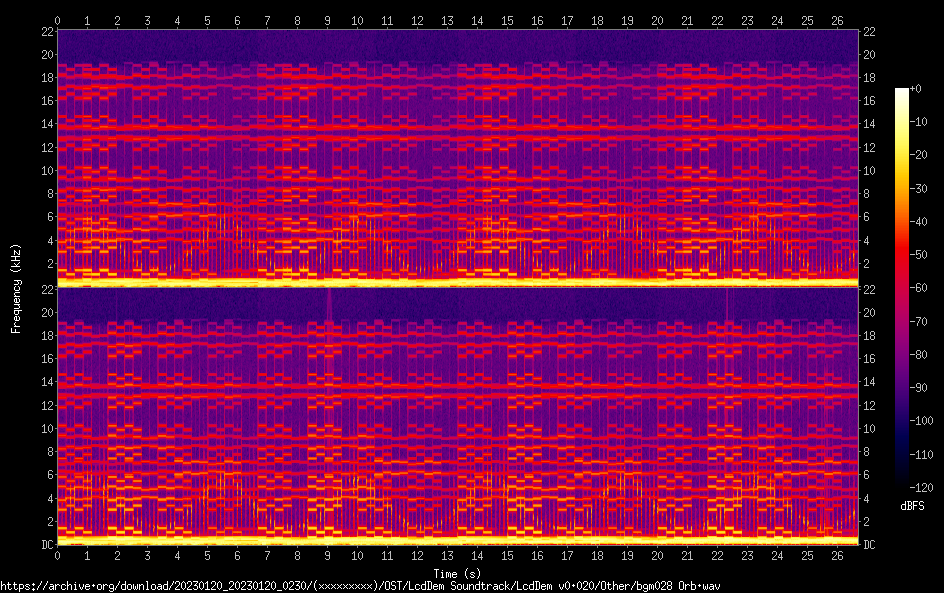
Task: Click the 26 second label on top time axis
Action: [x=837, y=20]
